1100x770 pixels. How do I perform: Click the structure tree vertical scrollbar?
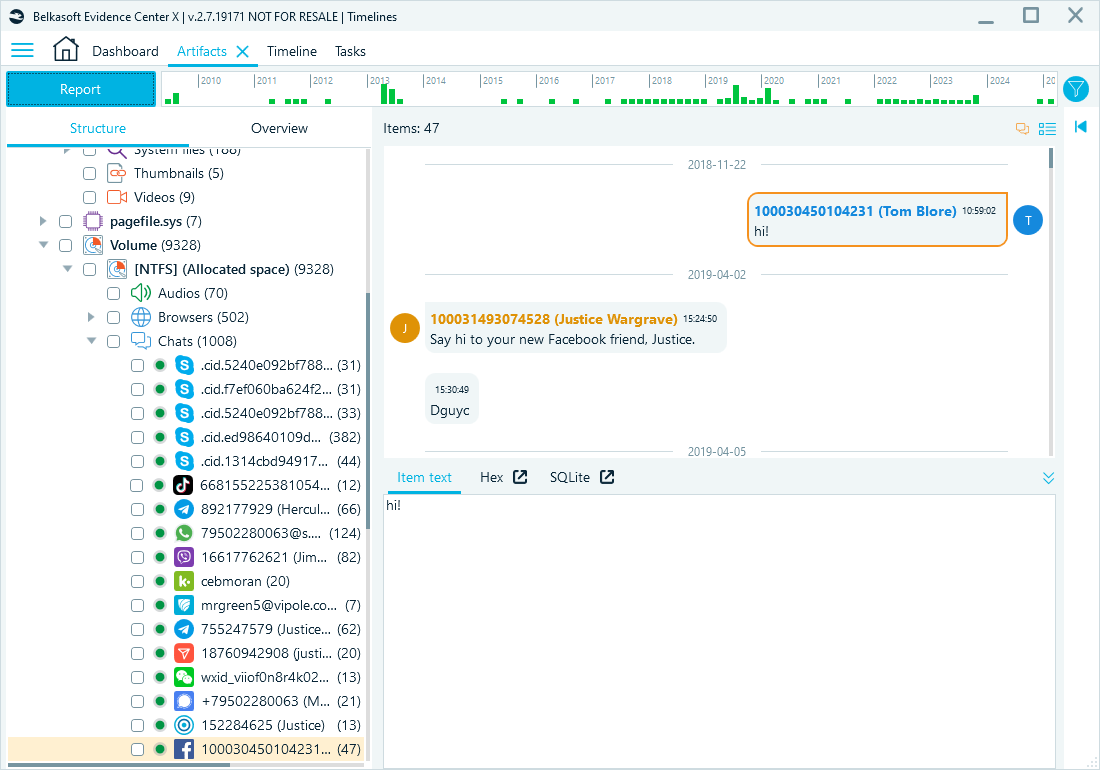click(368, 411)
